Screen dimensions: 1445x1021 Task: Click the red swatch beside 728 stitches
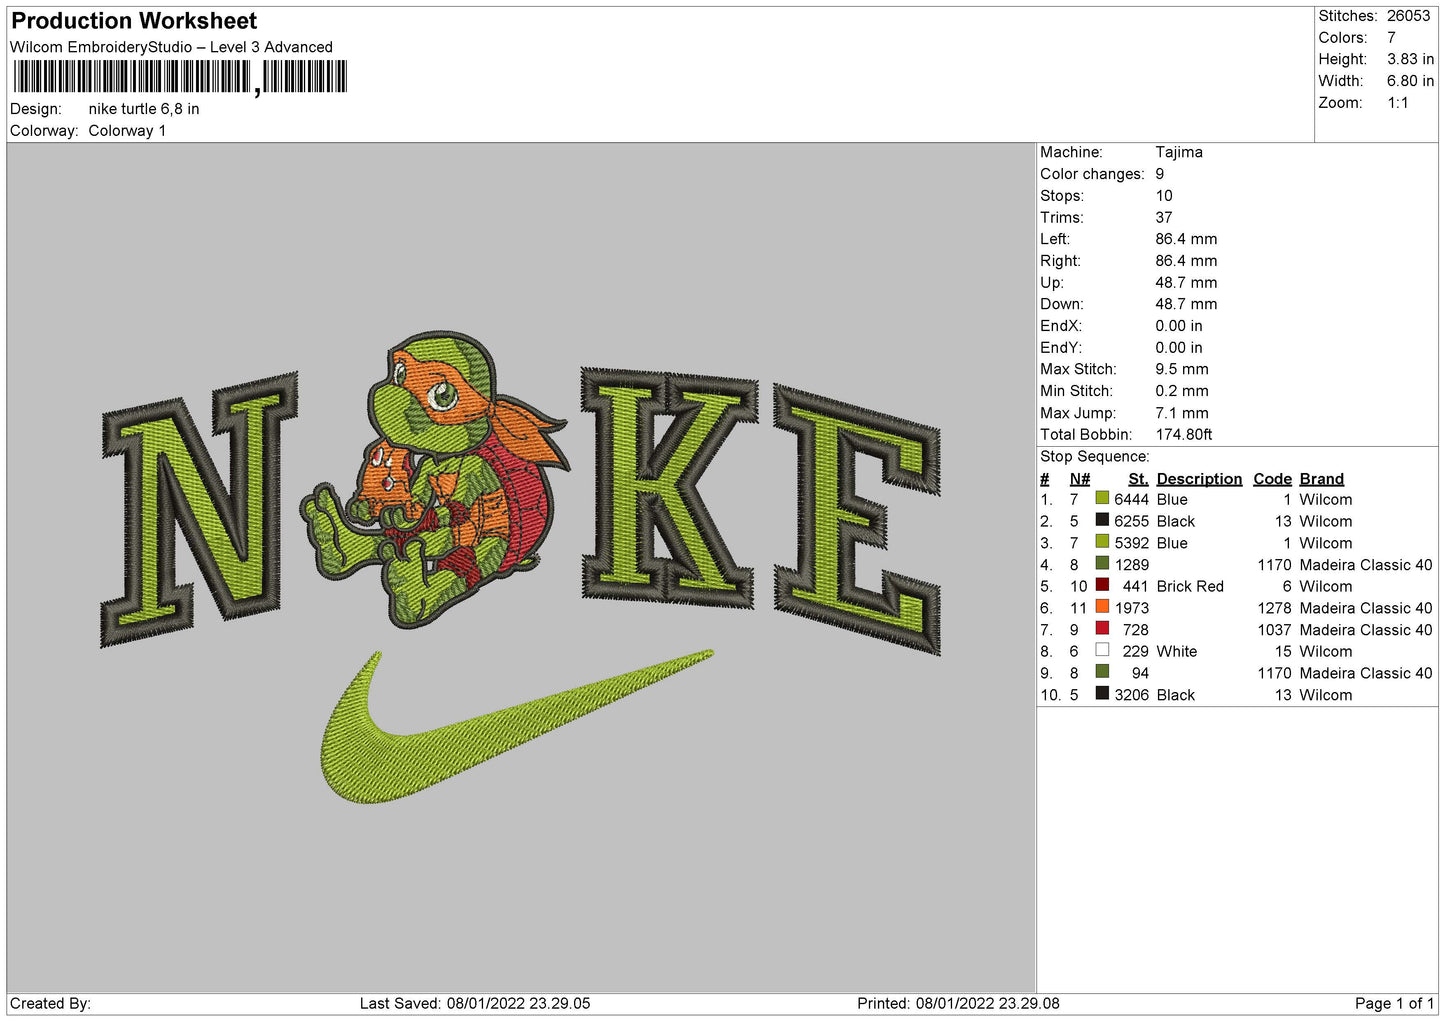click(x=1102, y=629)
